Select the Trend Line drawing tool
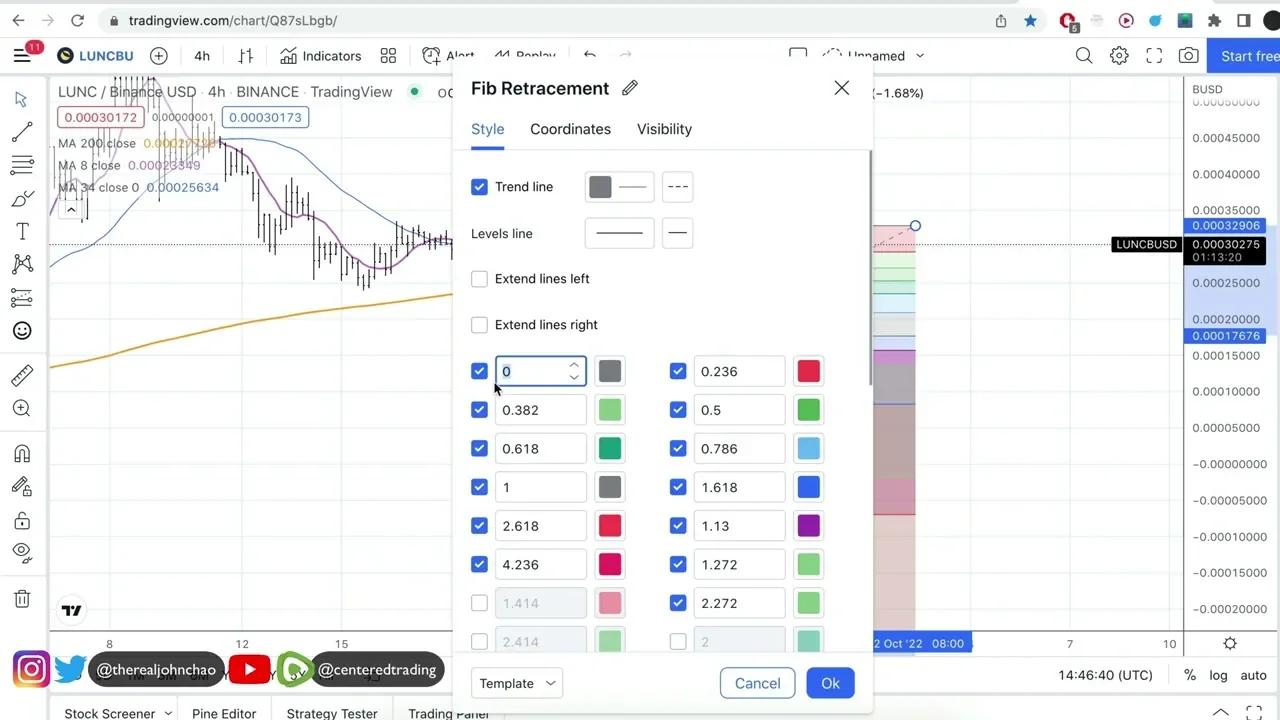1280x720 pixels. click(x=22, y=132)
